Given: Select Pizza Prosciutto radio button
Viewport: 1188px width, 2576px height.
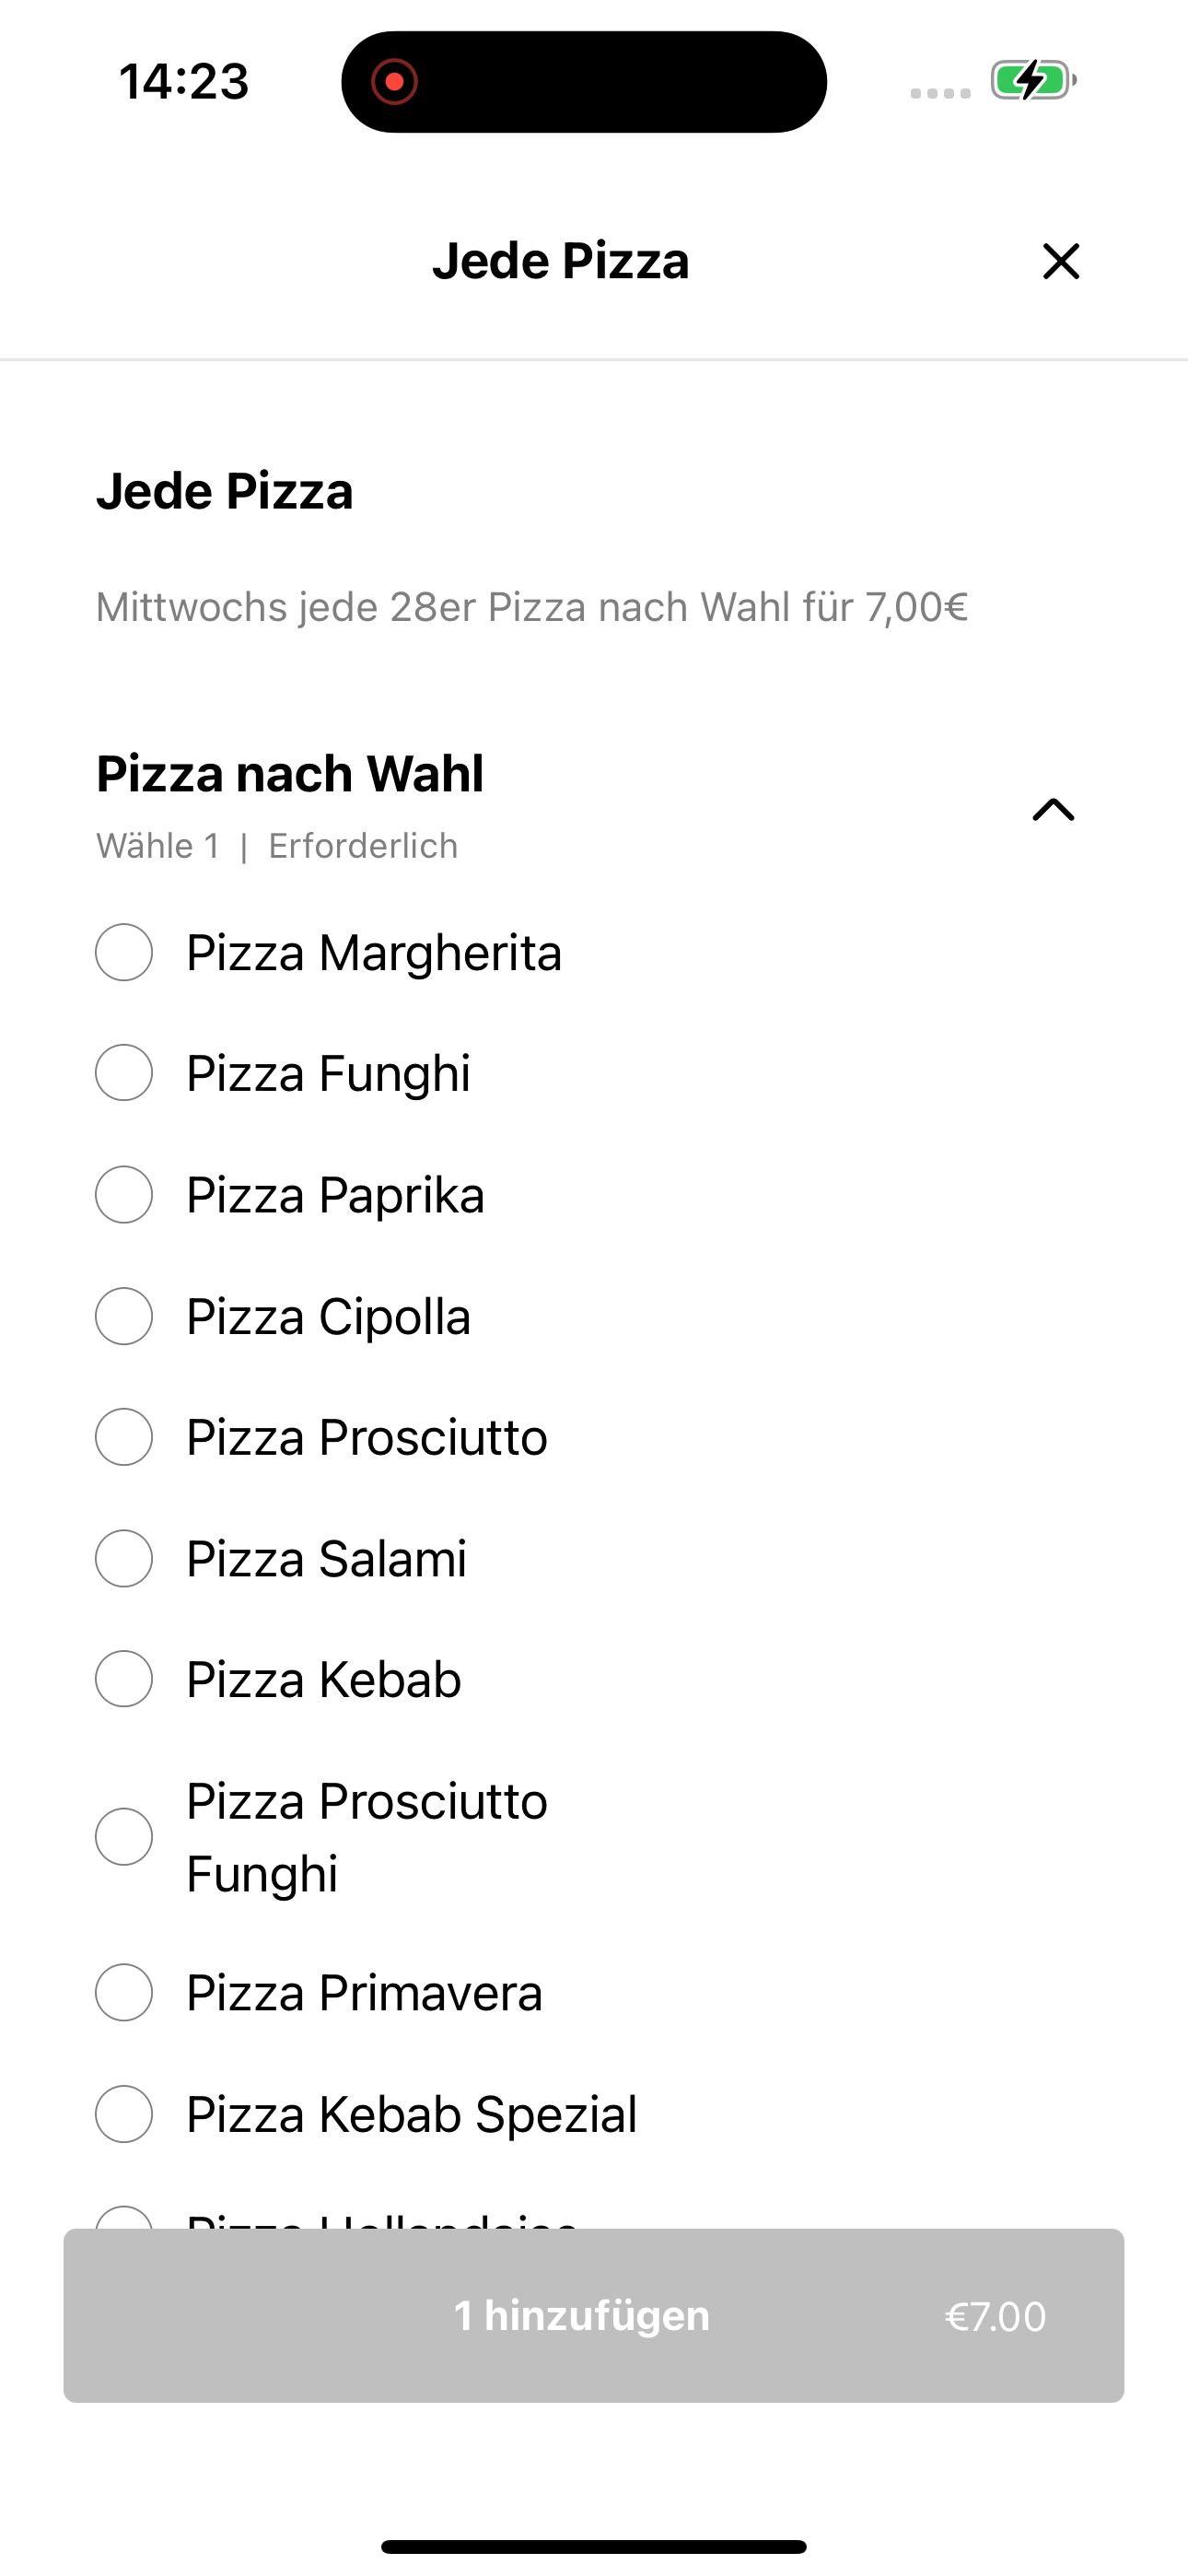Looking at the screenshot, I should point(124,1437).
